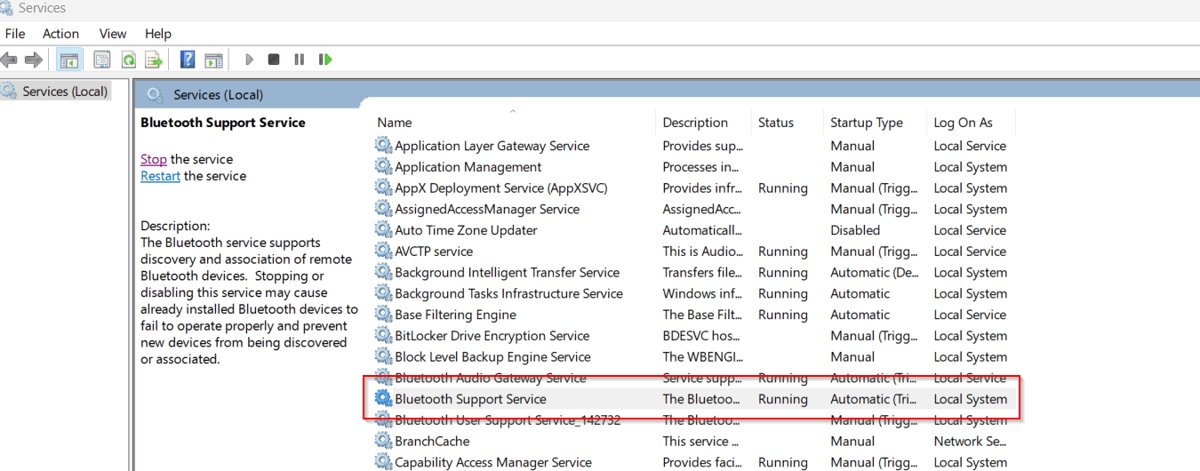This screenshot has height=471, width=1200.
Task: Click the Export List toolbar icon
Action: [154, 60]
